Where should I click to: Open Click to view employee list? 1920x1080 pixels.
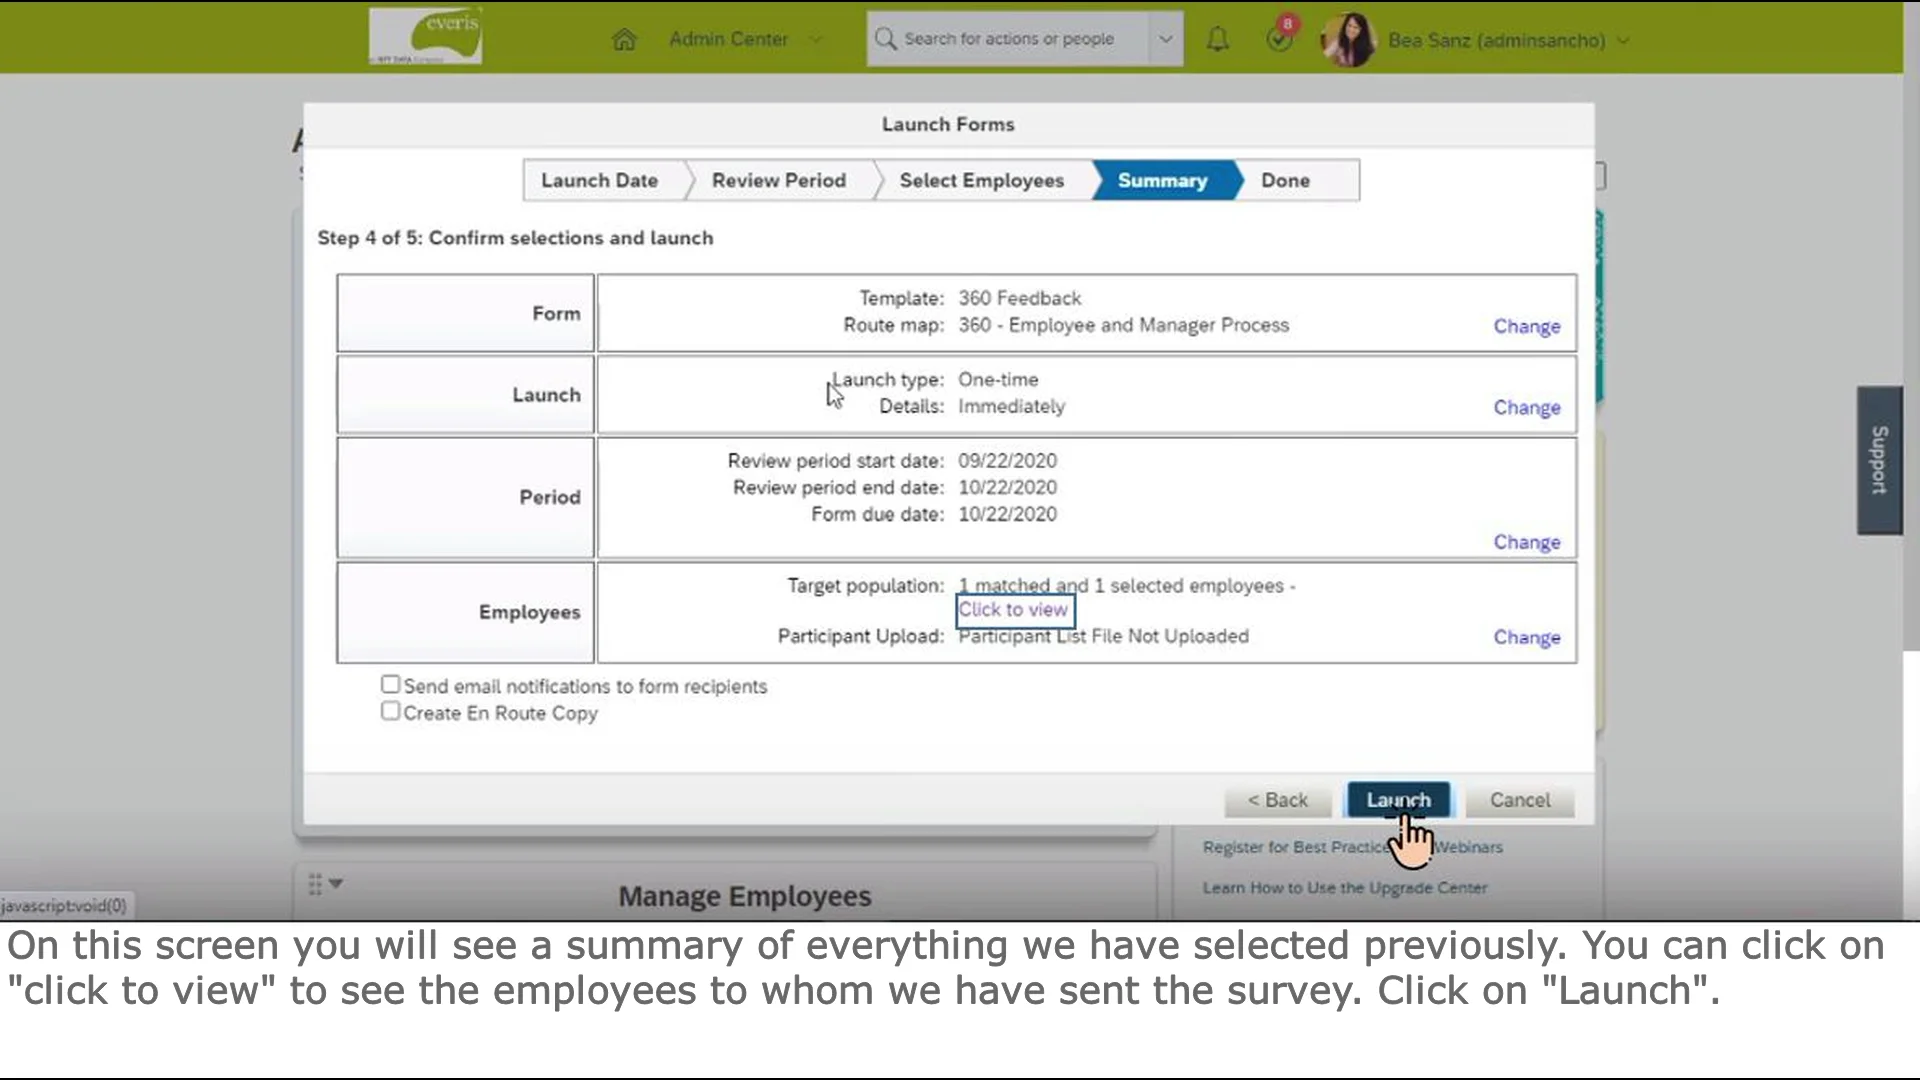[x=1014, y=609]
